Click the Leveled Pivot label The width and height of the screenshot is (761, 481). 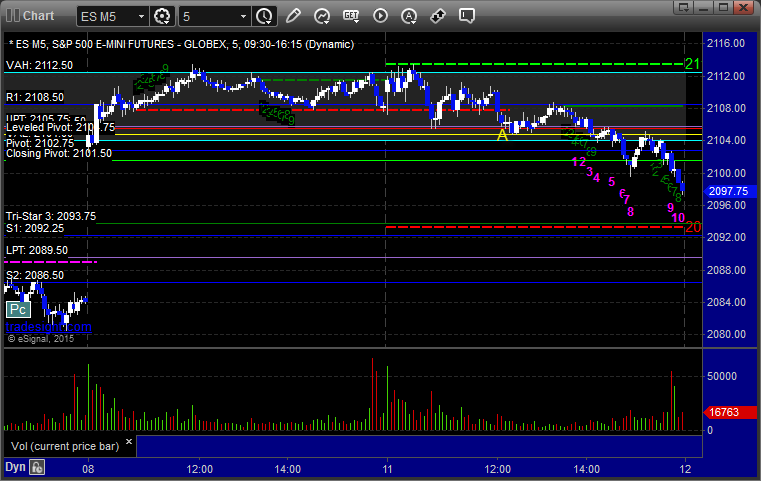[61, 127]
